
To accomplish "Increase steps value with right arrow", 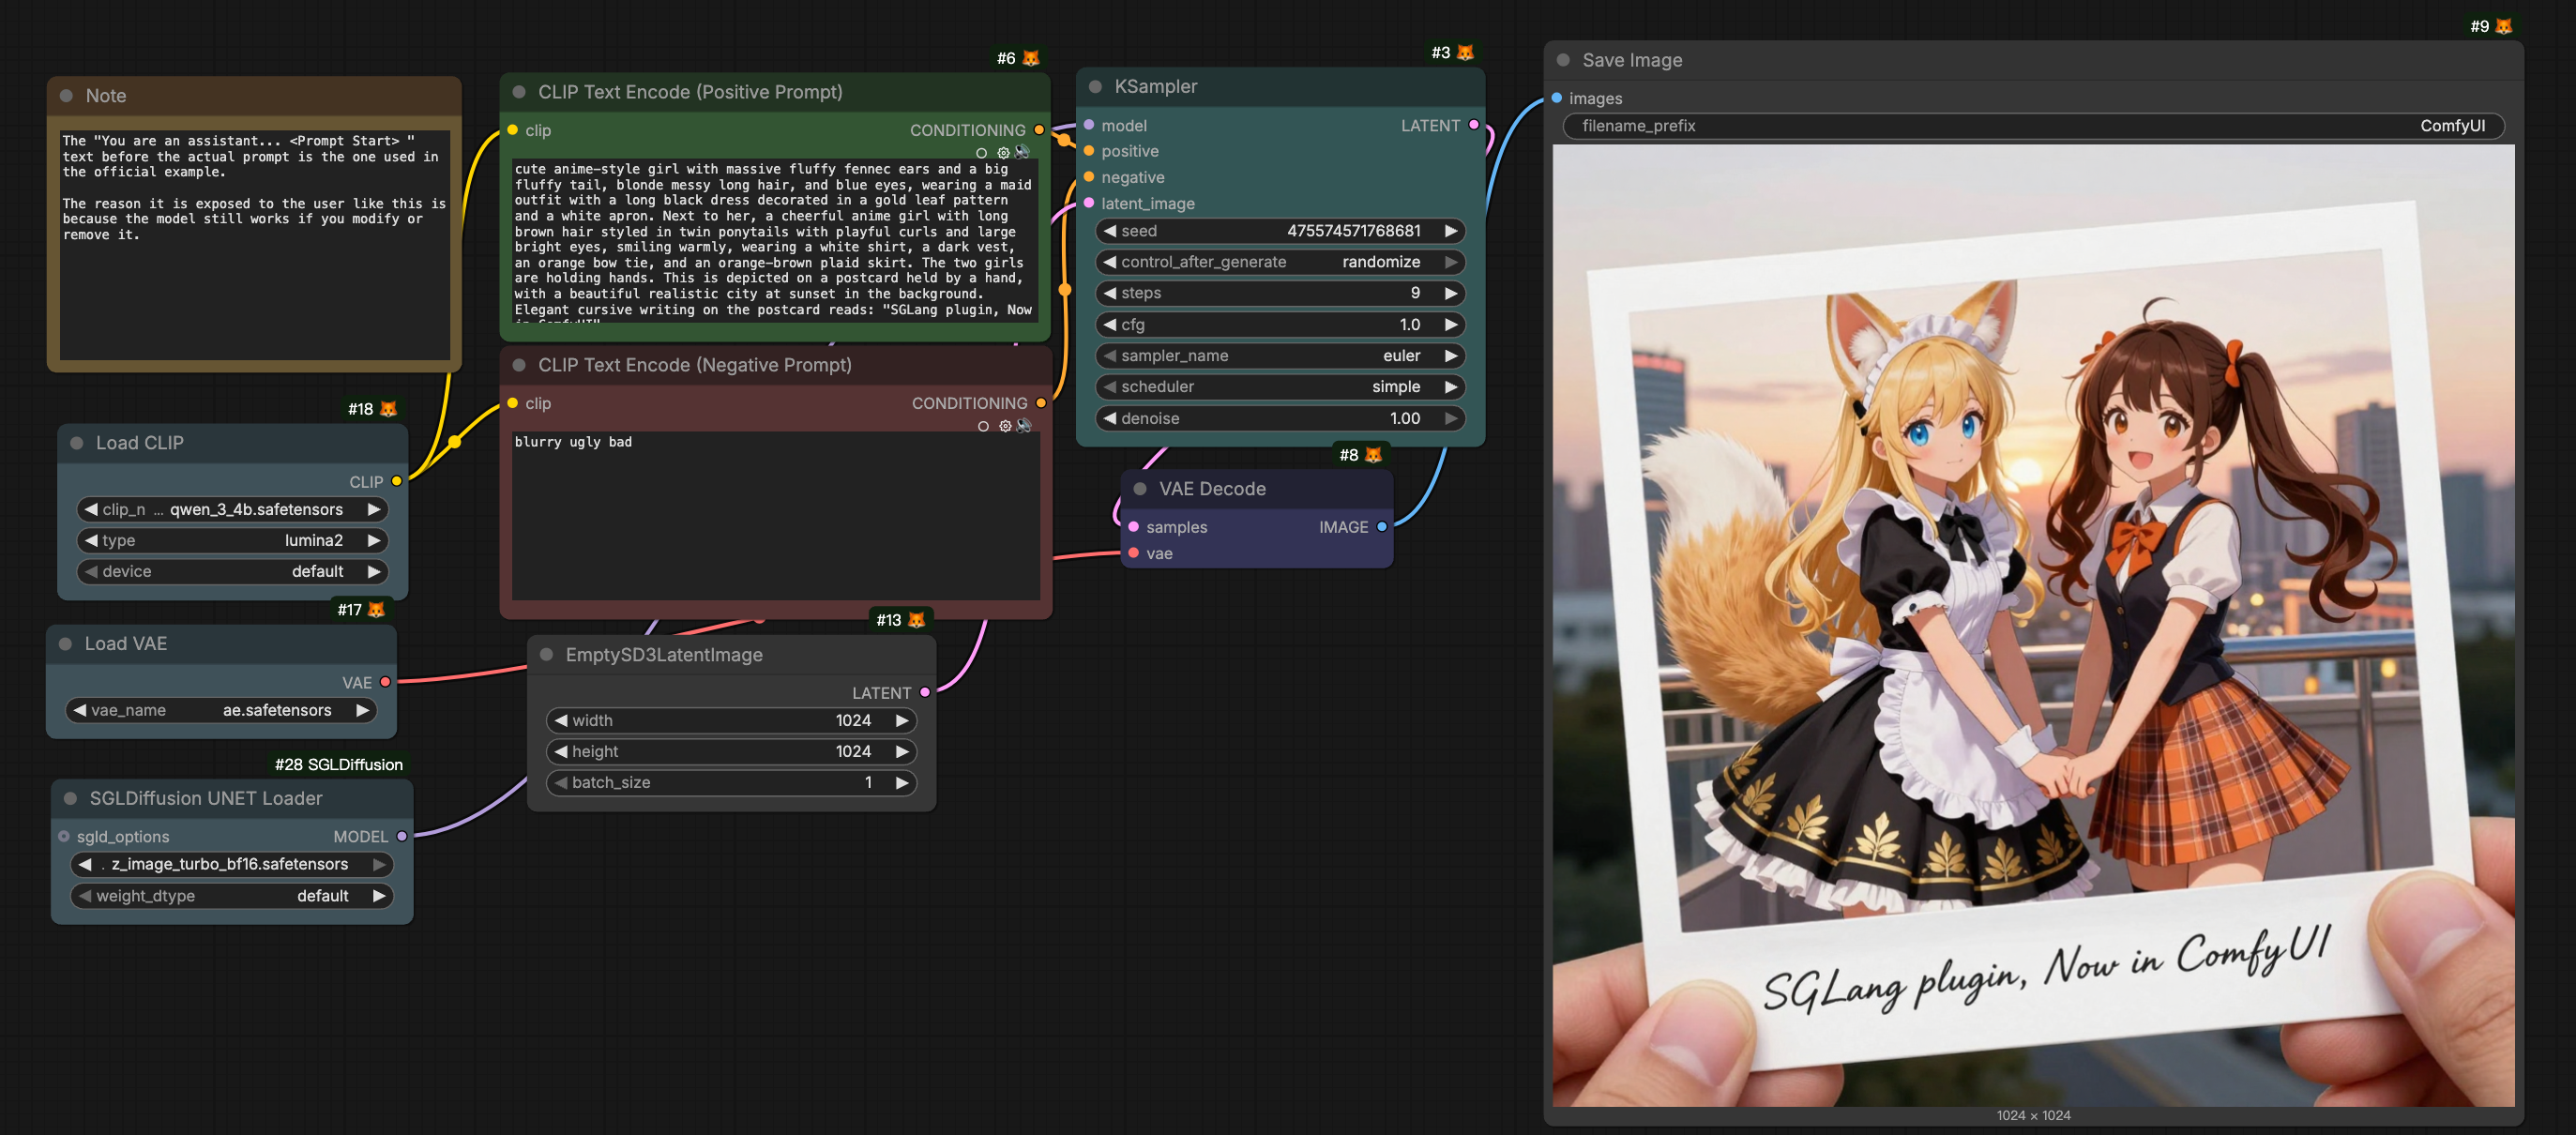I will pyautogui.click(x=1451, y=293).
